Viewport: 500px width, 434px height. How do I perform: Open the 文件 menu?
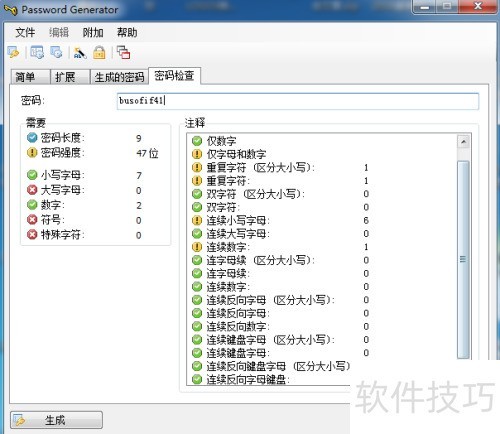[25, 32]
